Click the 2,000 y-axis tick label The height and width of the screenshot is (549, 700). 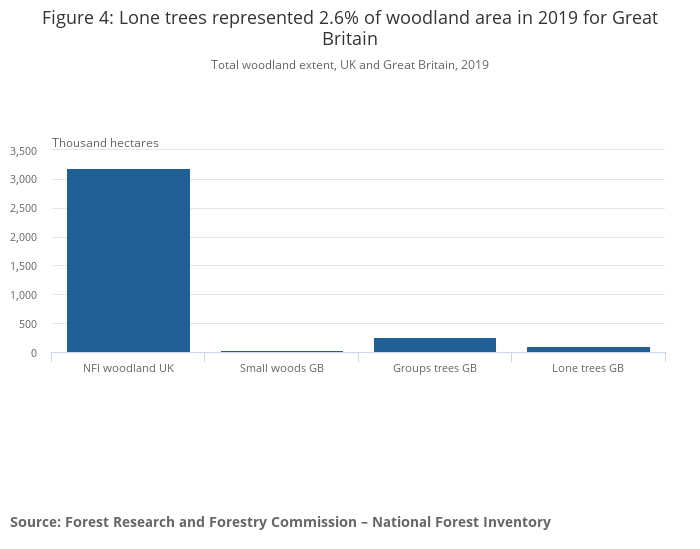[x=23, y=238]
